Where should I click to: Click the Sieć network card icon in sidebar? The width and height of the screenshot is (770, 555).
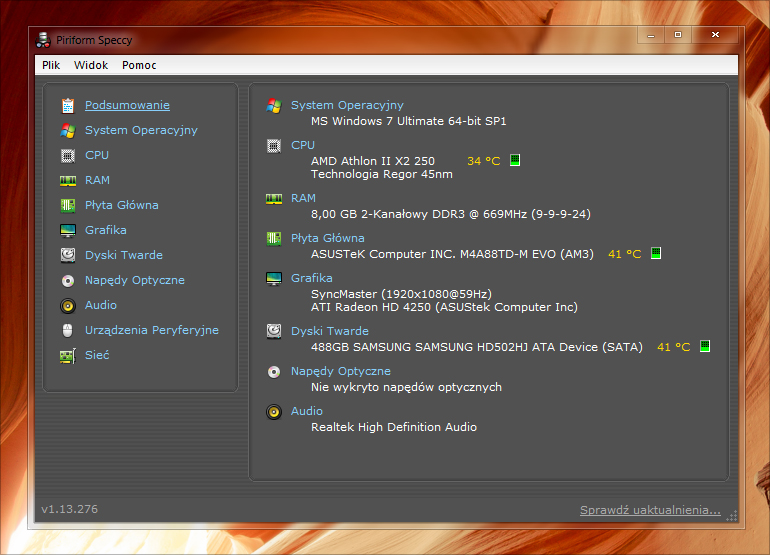coord(68,356)
